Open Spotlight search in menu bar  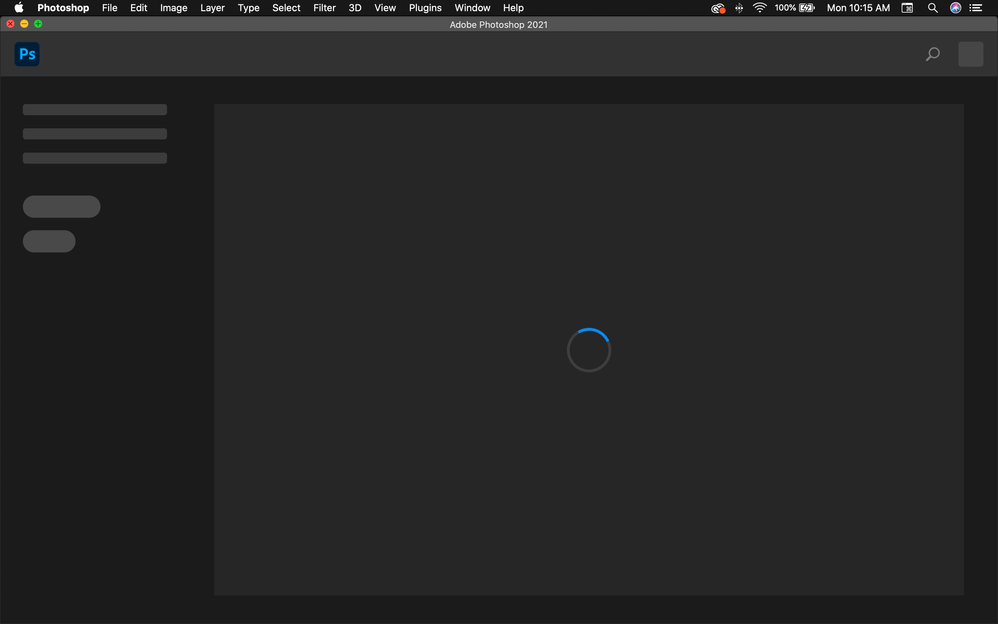tap(932, 8)
